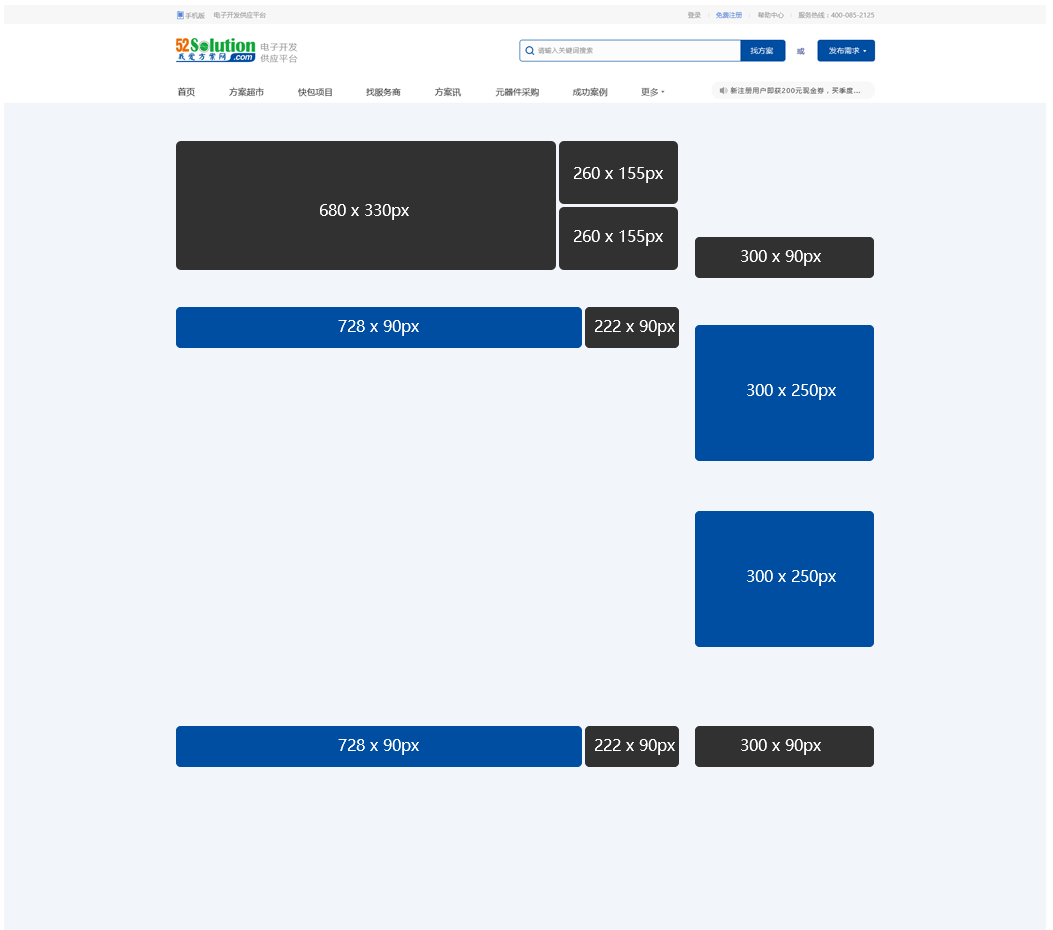Open 元器件采购 navigation item
Image resolution: width=1053 pixels, height=930 pixels.
coord(517,92)
